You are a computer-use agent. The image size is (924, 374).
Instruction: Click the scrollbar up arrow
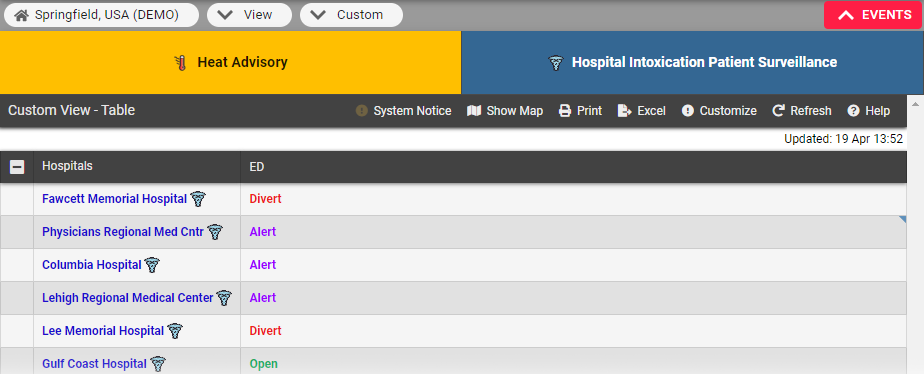pos(915,104)
